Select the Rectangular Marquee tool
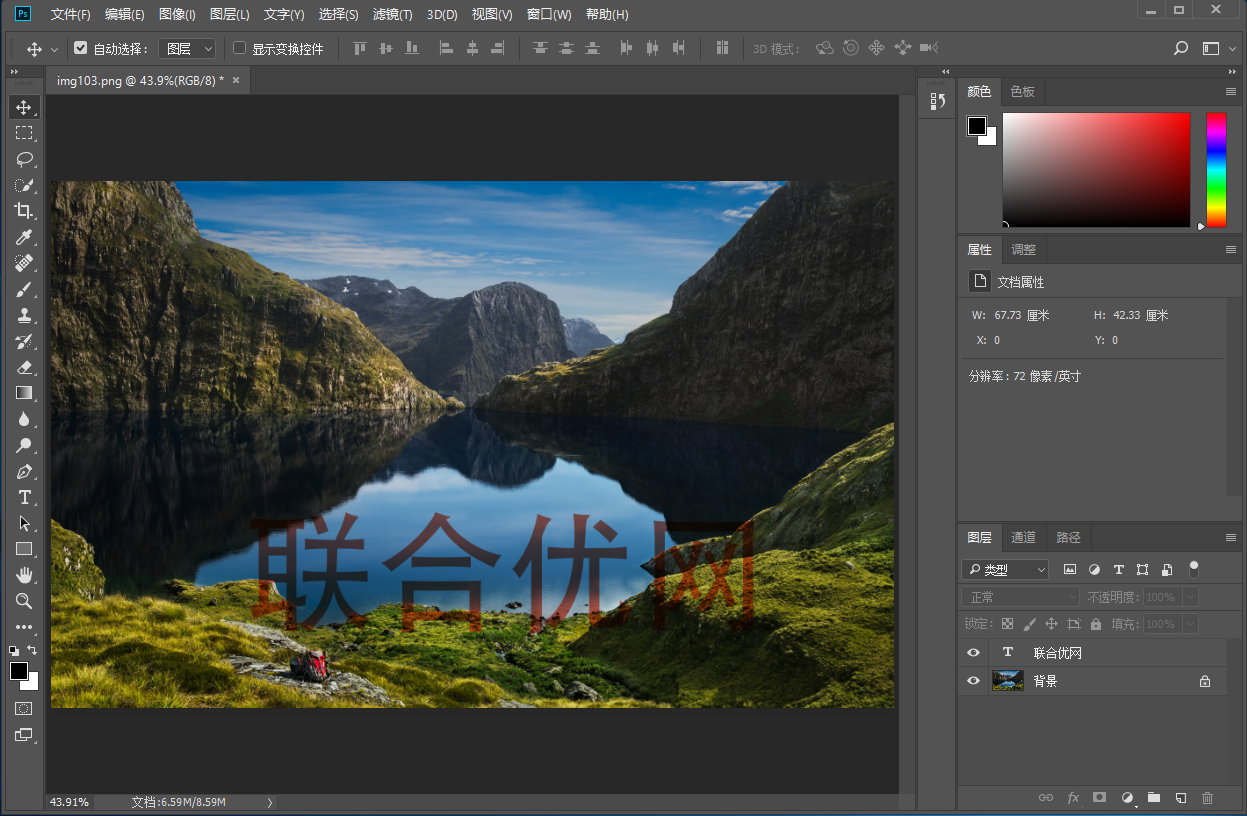 tap(24, 133)
